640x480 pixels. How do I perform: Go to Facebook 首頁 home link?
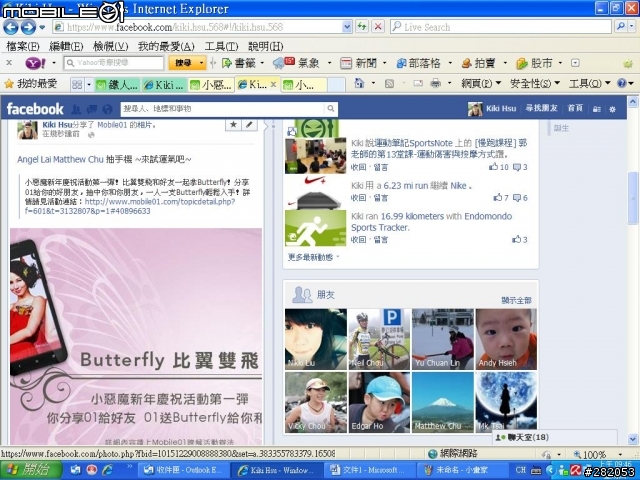[575, 108]
